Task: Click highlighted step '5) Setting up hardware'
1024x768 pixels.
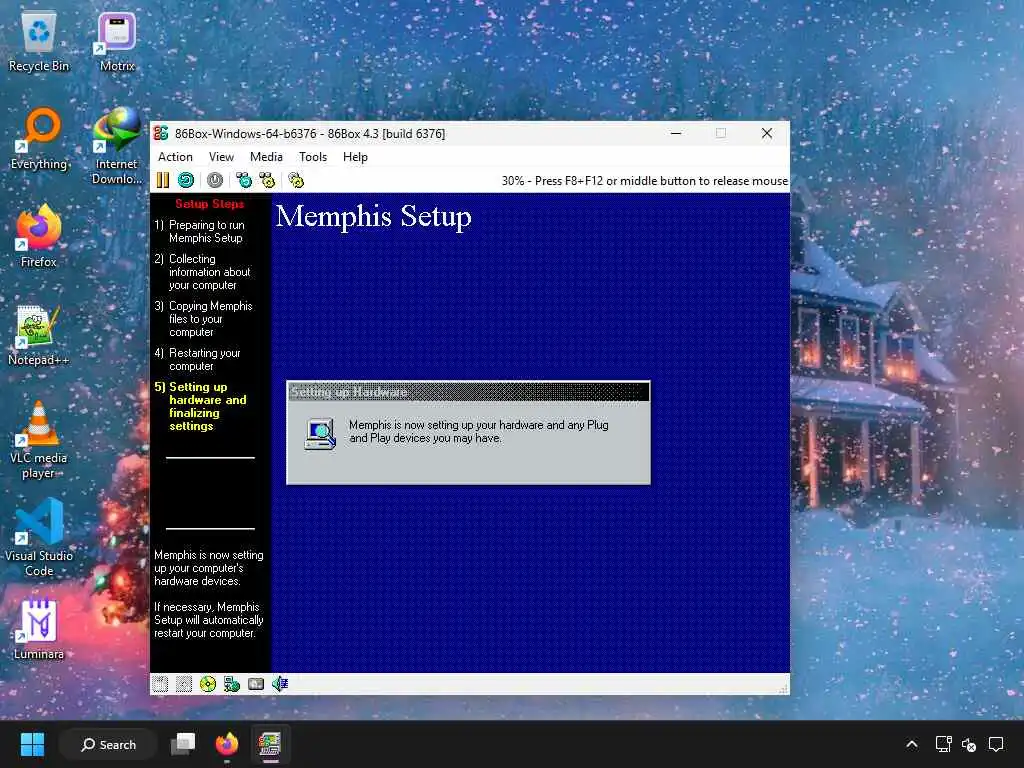Action: 200,406
